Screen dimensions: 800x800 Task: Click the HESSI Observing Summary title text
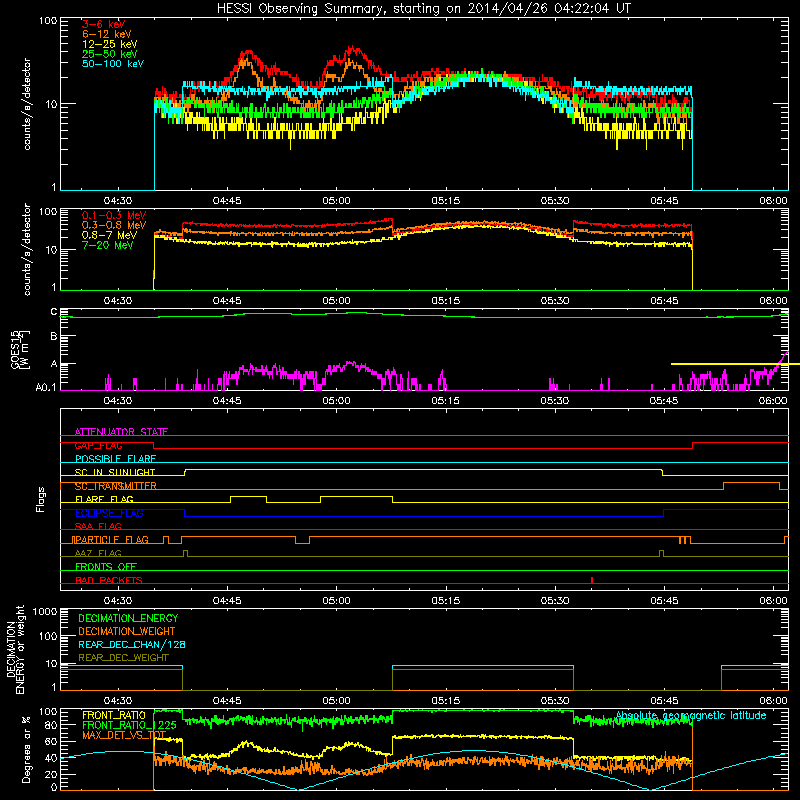coord(423,8)
